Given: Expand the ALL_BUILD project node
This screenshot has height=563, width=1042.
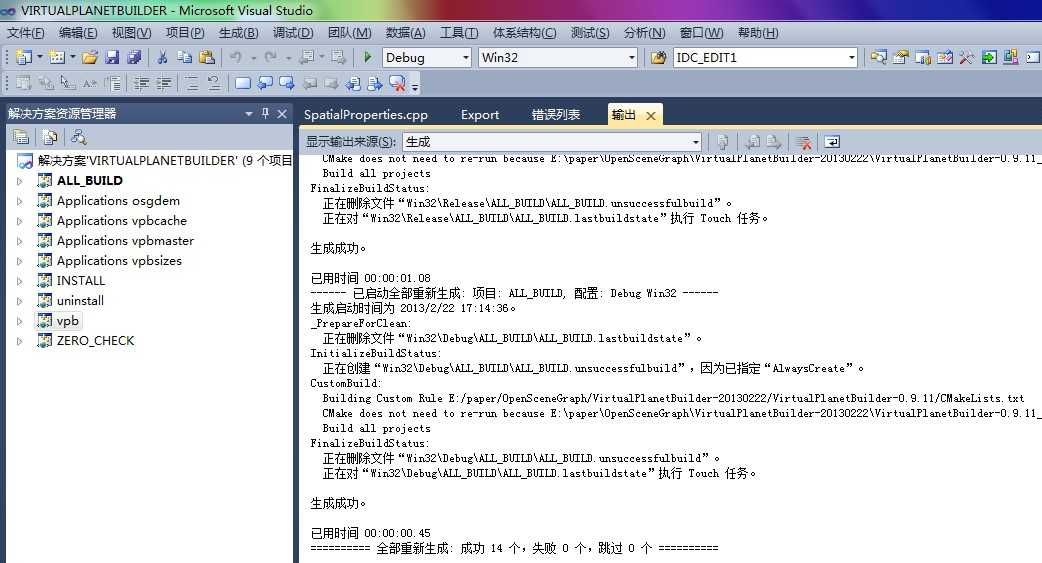Looking at the screenshot, I should 20,181.
